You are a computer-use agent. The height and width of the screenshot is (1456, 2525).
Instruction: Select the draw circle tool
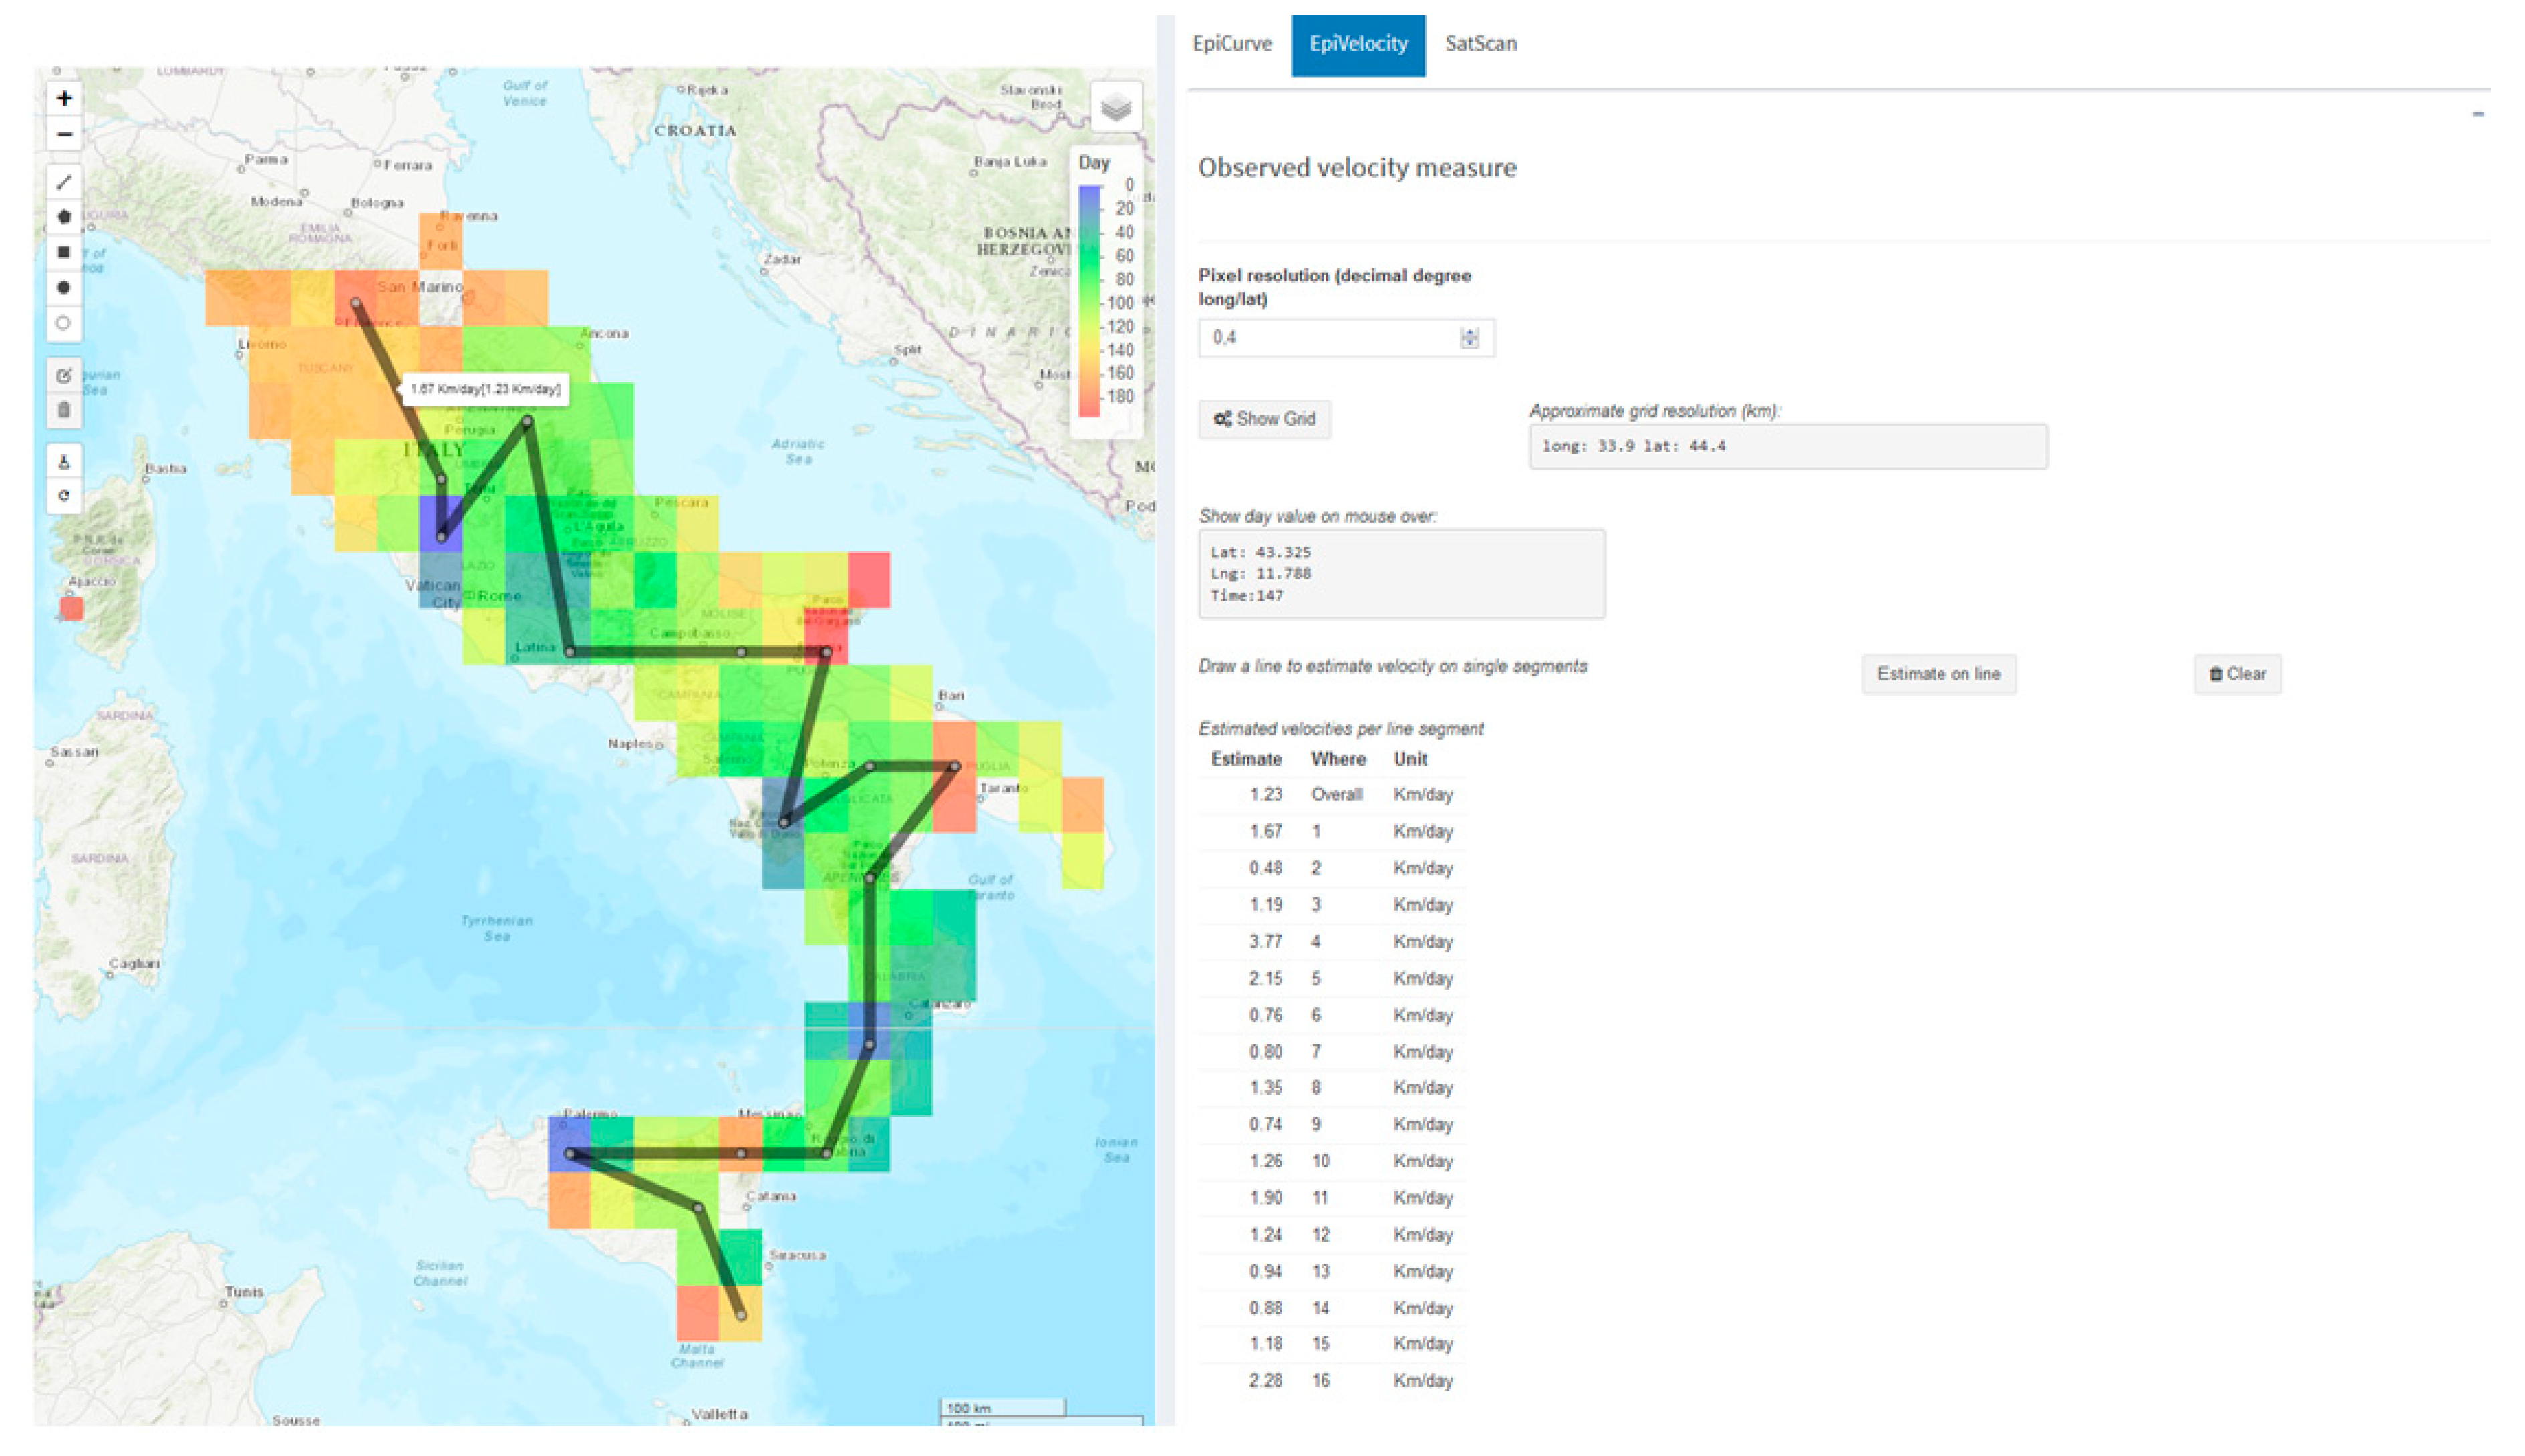[64, 288]
